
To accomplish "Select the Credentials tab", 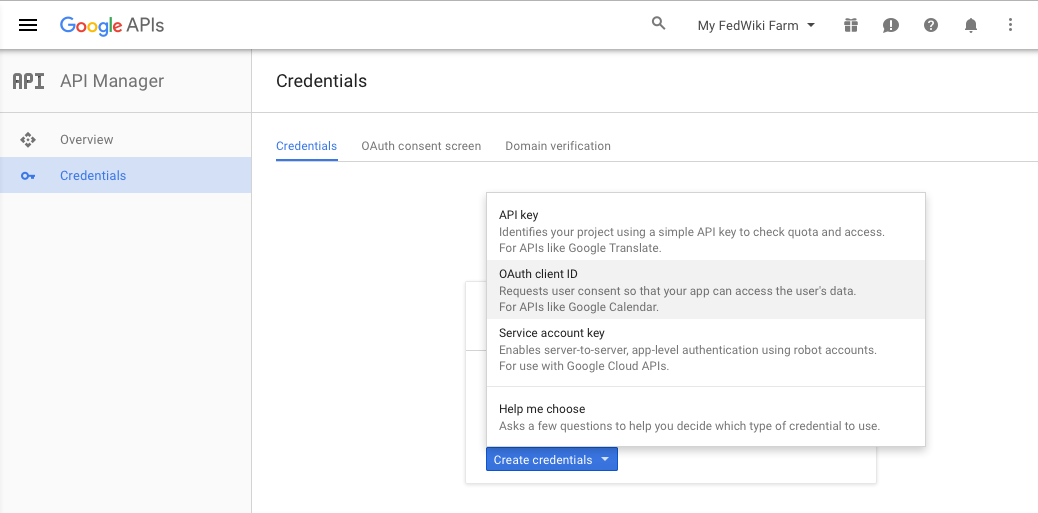I will coord(307,146).
